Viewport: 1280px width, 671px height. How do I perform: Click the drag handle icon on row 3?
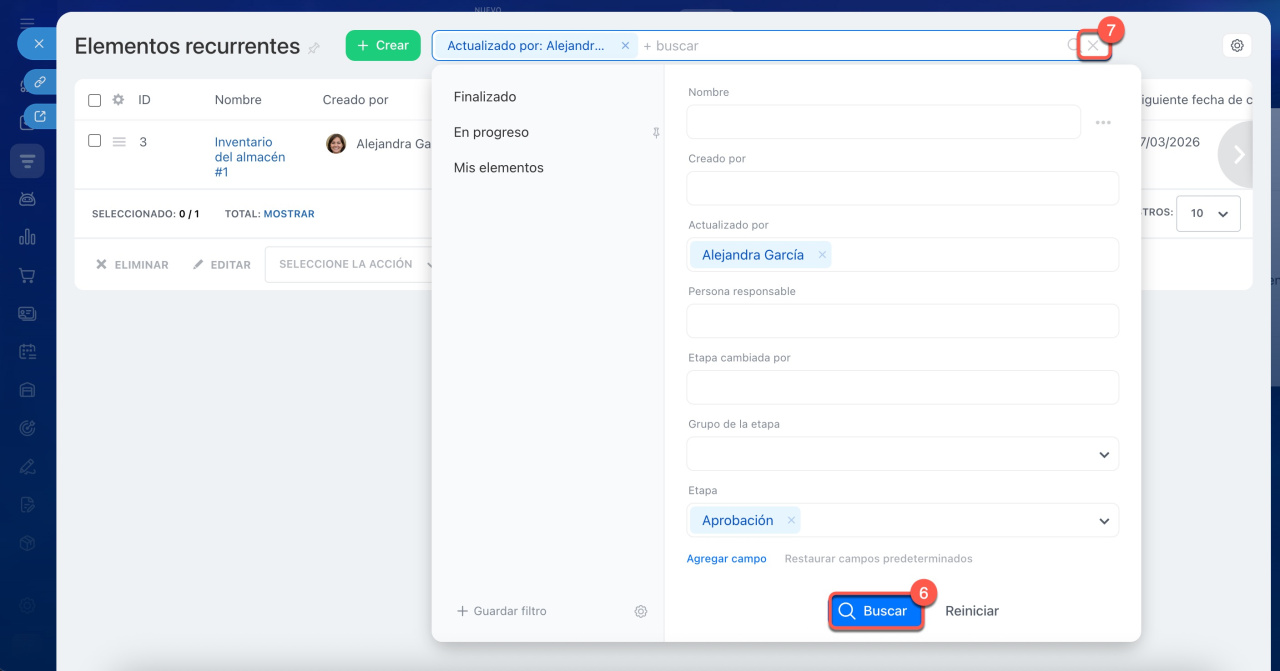[119, 142]
